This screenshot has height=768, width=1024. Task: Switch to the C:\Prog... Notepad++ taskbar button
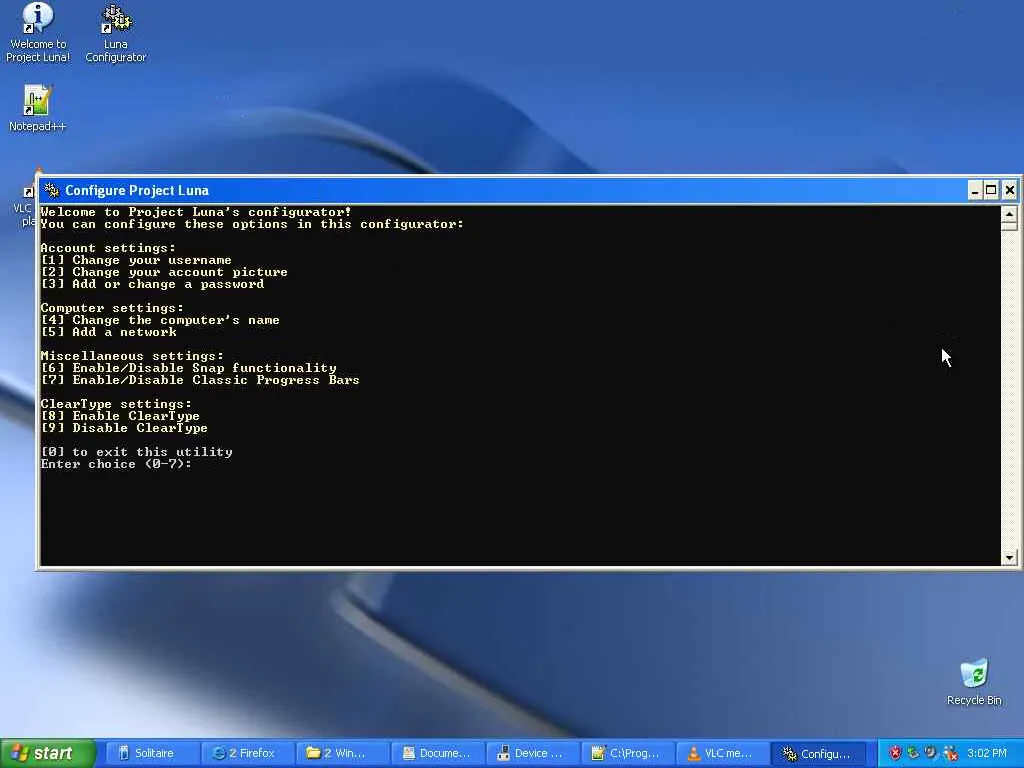[627, 753]
